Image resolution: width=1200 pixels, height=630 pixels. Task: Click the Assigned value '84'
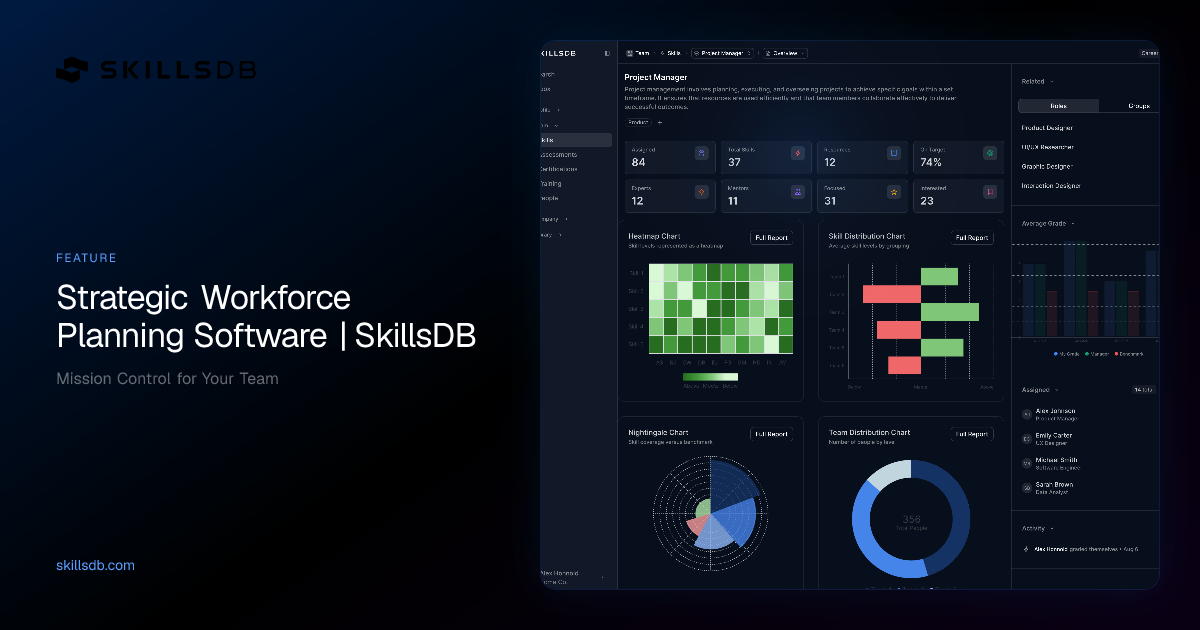(x=638, y=162)
